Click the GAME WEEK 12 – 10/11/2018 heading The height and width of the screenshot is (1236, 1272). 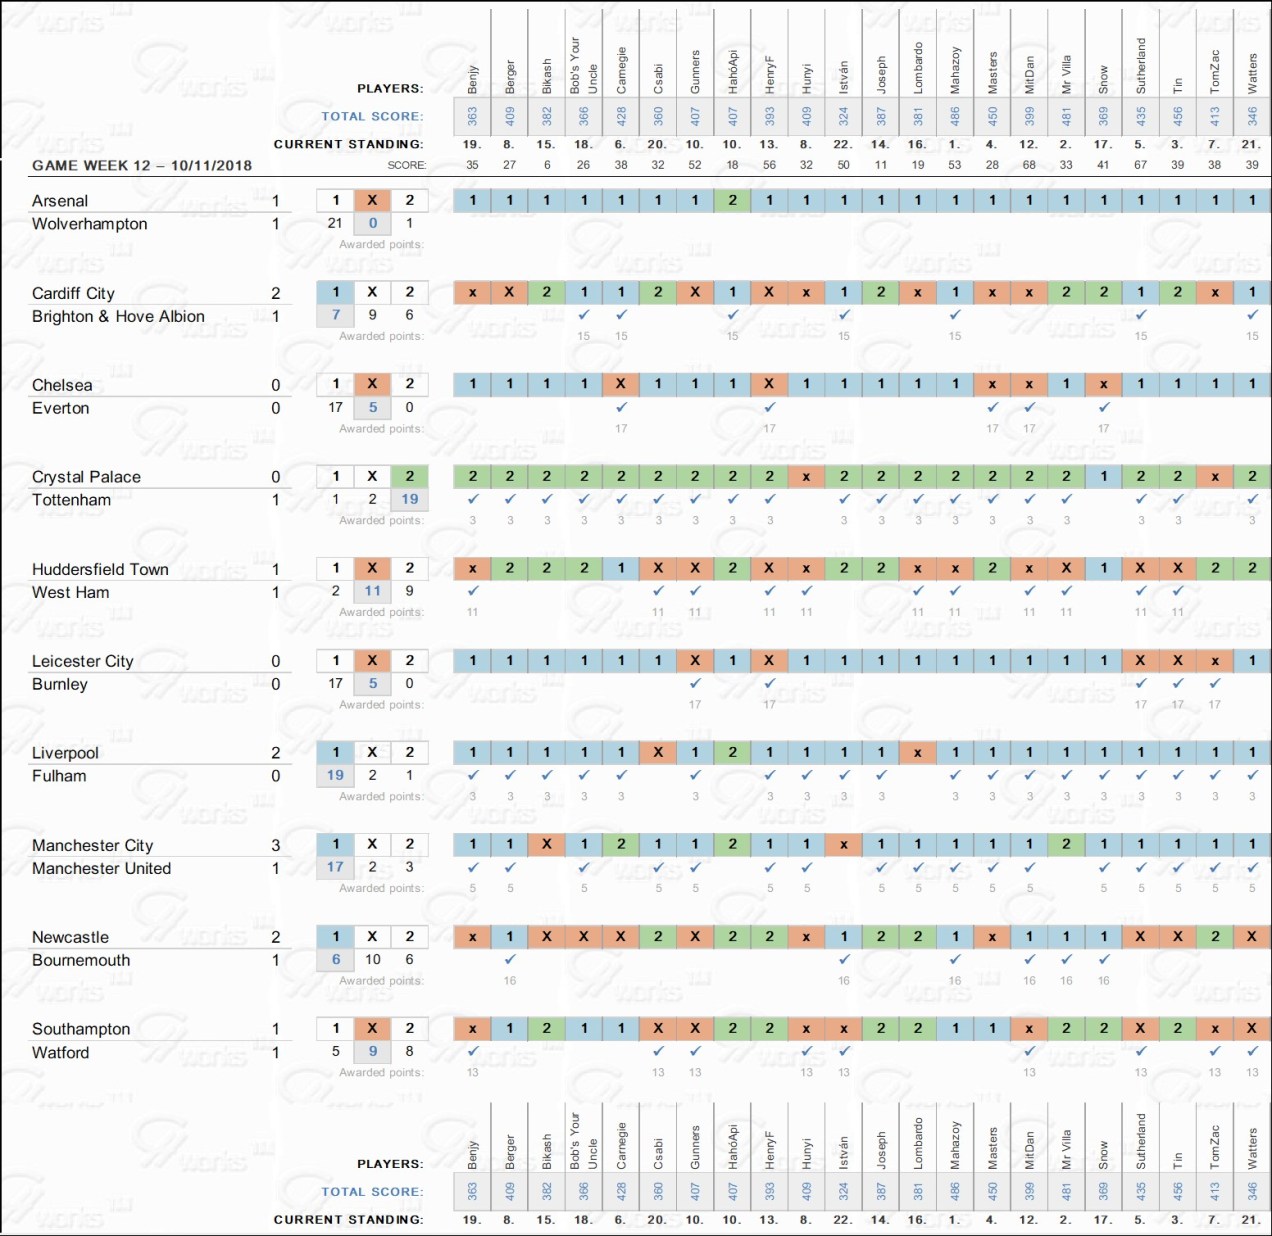coord(142,165)
